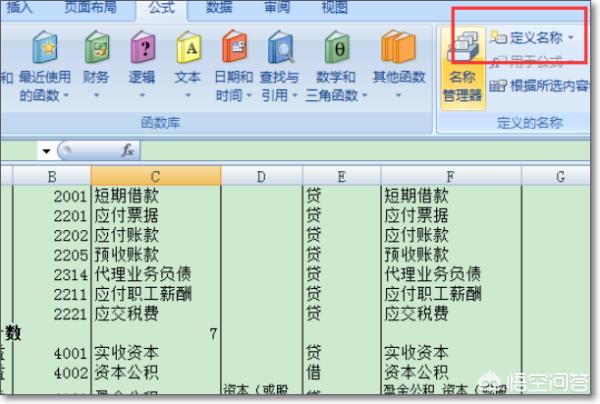600x404 pixels.
Task: Select column B header
Action: coord(52,176)
